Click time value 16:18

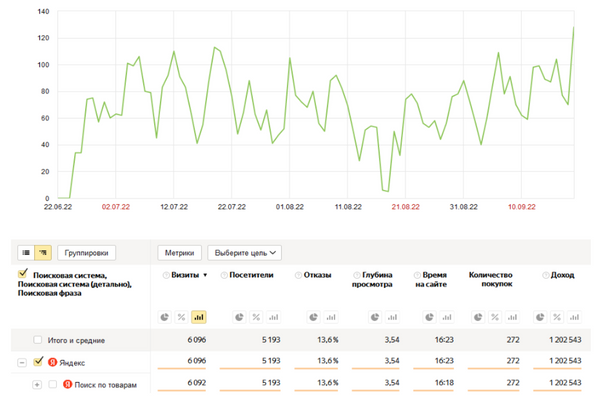[444, 383]
